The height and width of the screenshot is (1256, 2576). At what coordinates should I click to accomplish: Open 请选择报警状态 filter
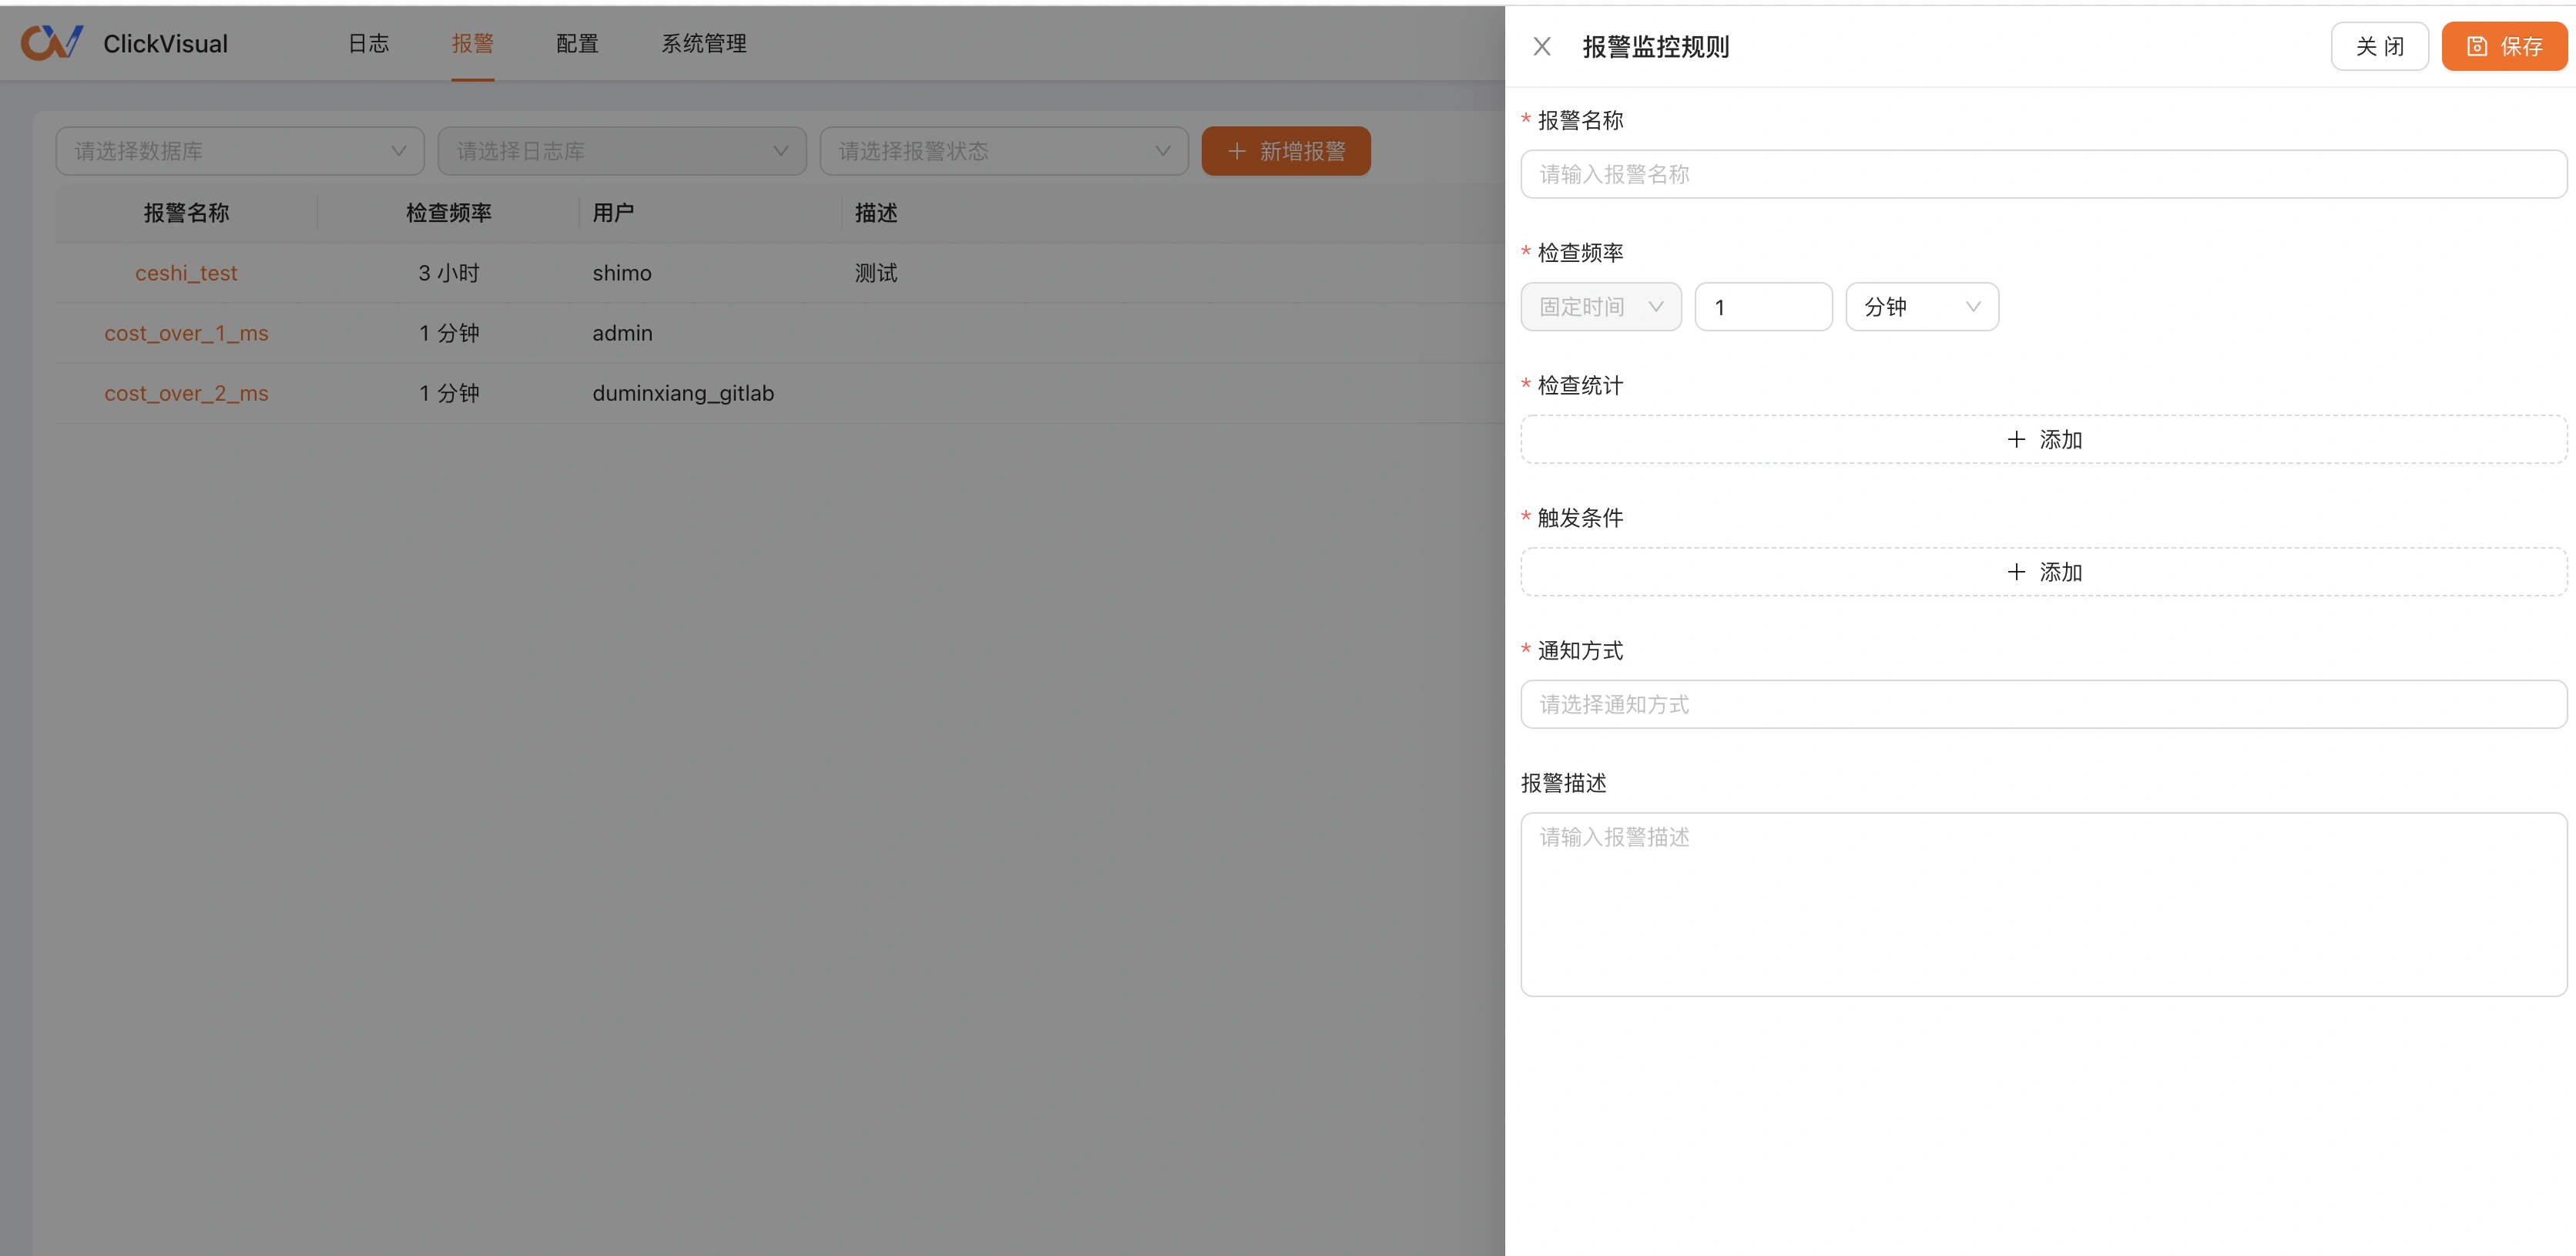tap(1003, 151)
